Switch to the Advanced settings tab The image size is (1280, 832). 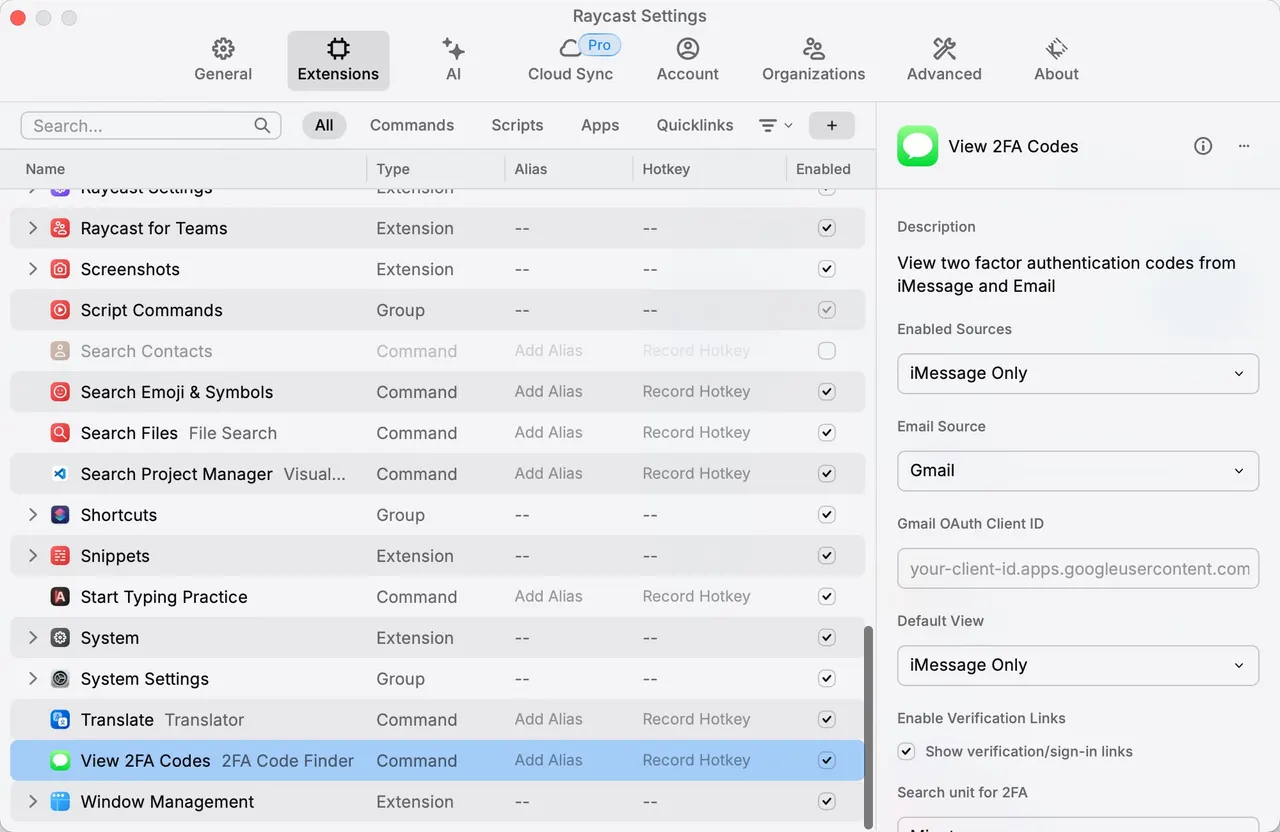[x=943, y=60]
